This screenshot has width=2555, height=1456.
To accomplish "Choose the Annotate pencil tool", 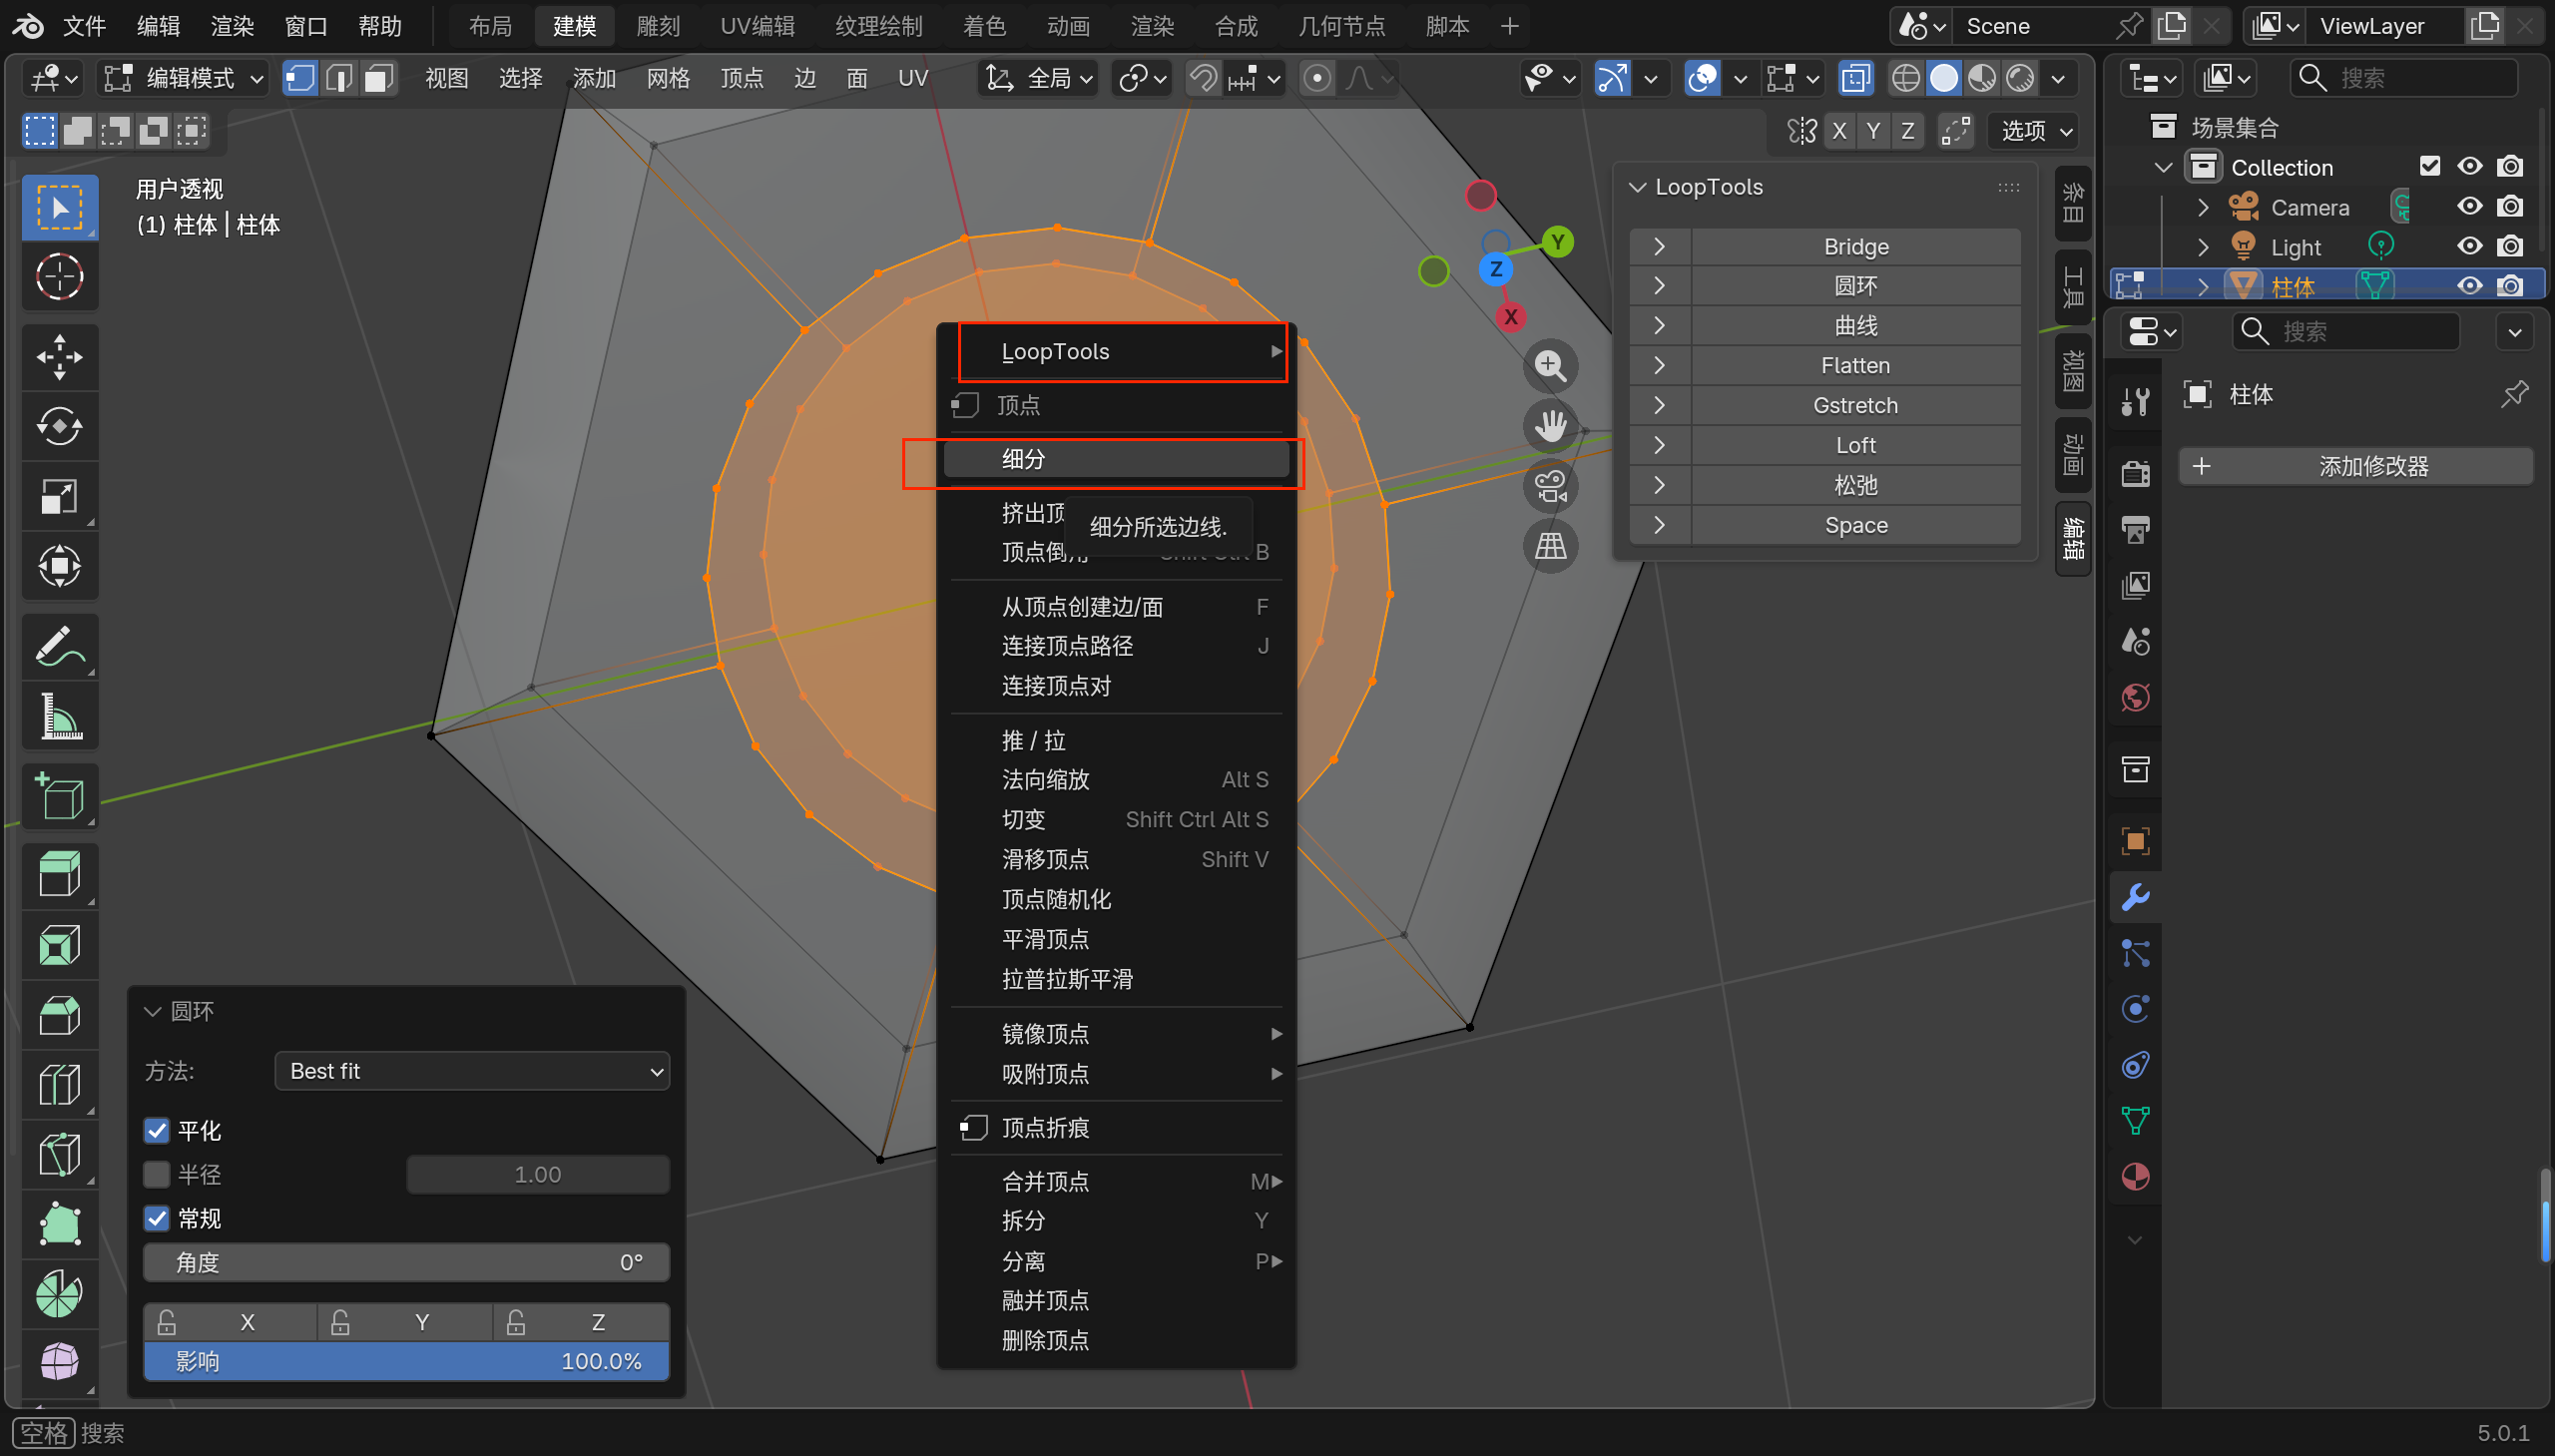I will pyautogui.click(x=59, y=646).
